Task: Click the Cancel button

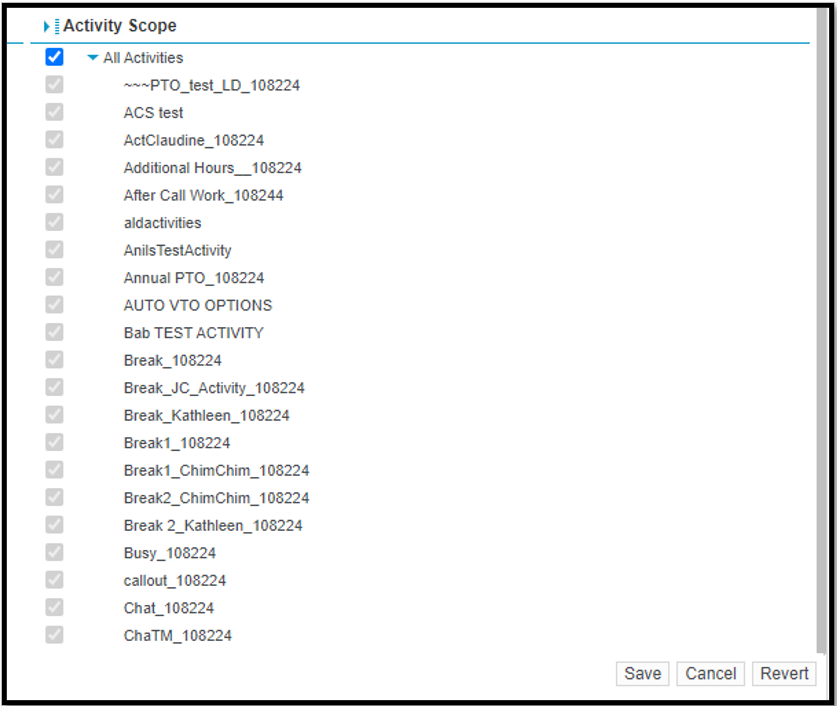Action: click(710, 673)
